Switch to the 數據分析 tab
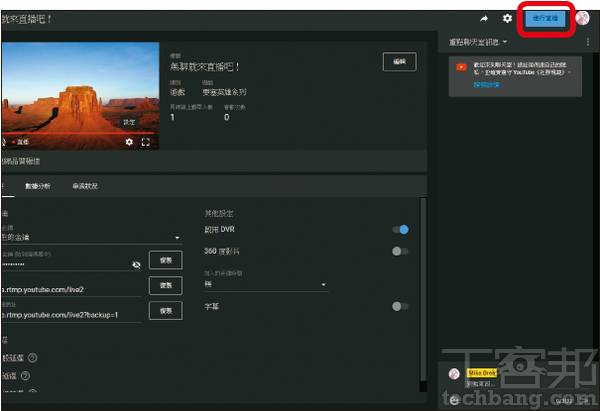This screenshot has height=411, width=600. pos(38,186)
